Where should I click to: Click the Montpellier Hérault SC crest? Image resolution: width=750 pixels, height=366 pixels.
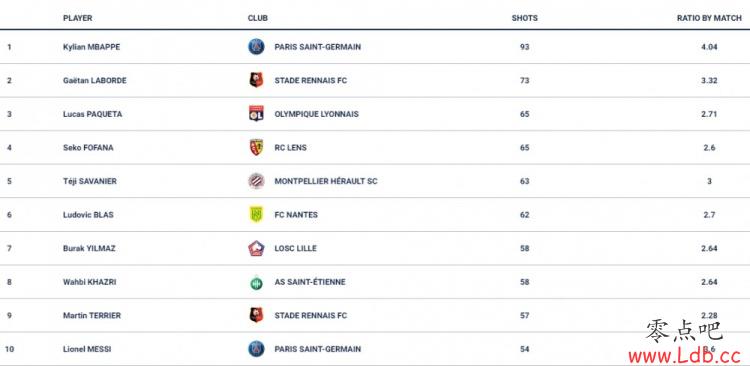coord(256,181)
